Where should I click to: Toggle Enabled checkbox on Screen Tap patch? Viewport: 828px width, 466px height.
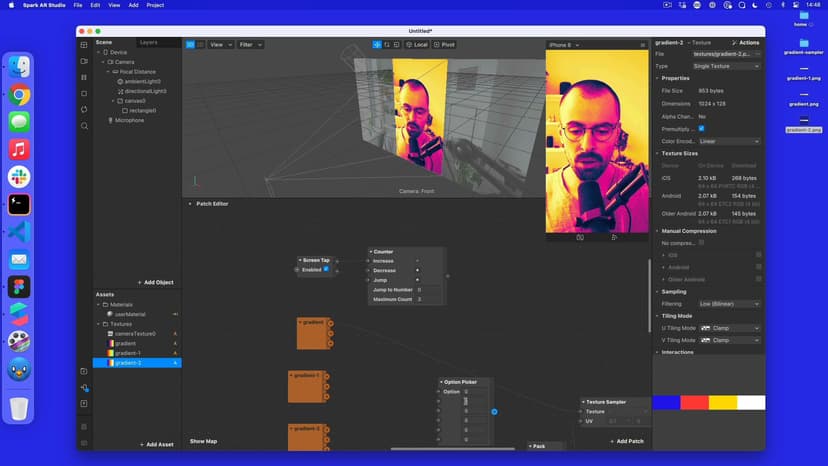click(326, 269)
